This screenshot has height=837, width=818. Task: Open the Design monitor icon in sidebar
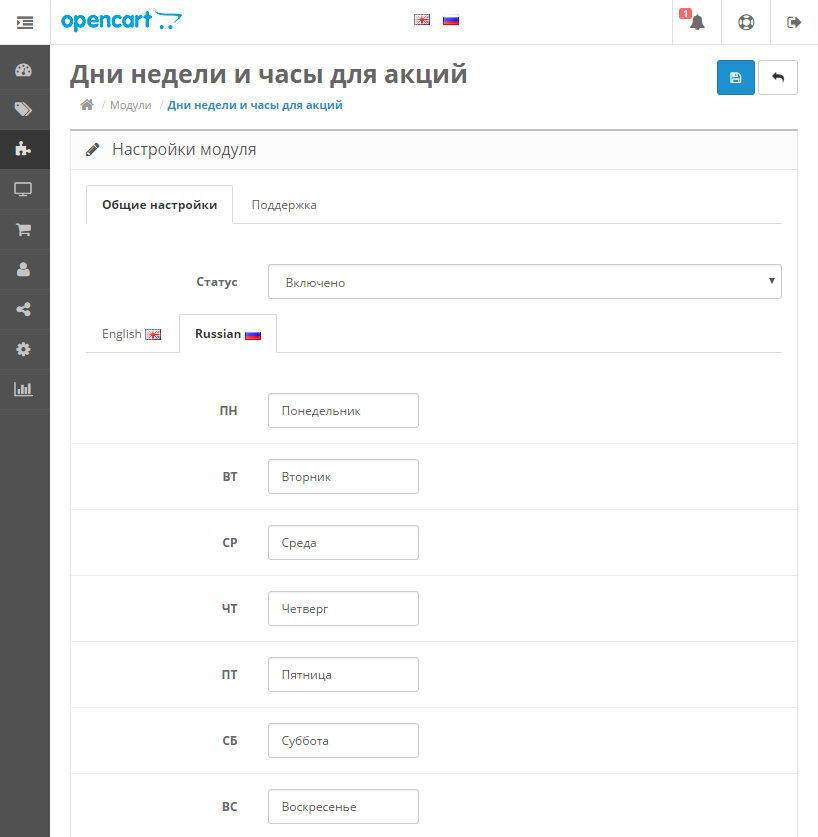click(x=24, y=189)
